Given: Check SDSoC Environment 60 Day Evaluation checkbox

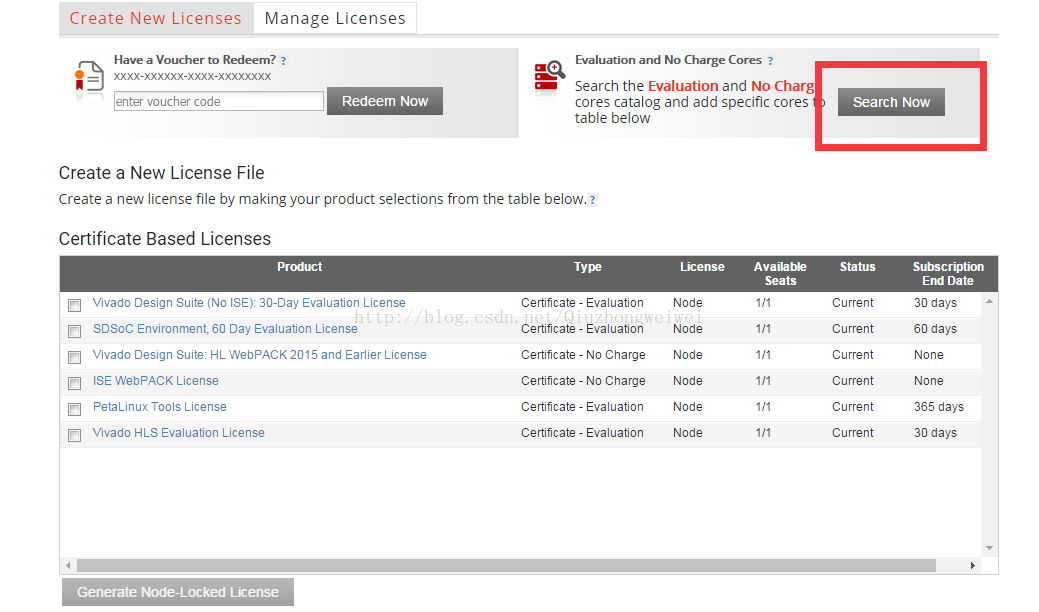Looking at the screenshot, I should (x=74, y=331).
